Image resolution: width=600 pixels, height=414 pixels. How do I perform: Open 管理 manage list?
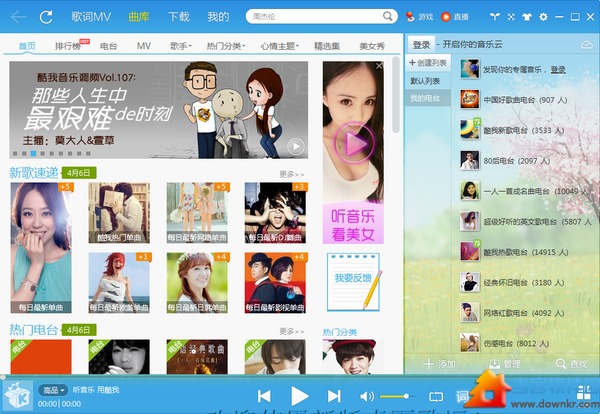coord(505,363)
